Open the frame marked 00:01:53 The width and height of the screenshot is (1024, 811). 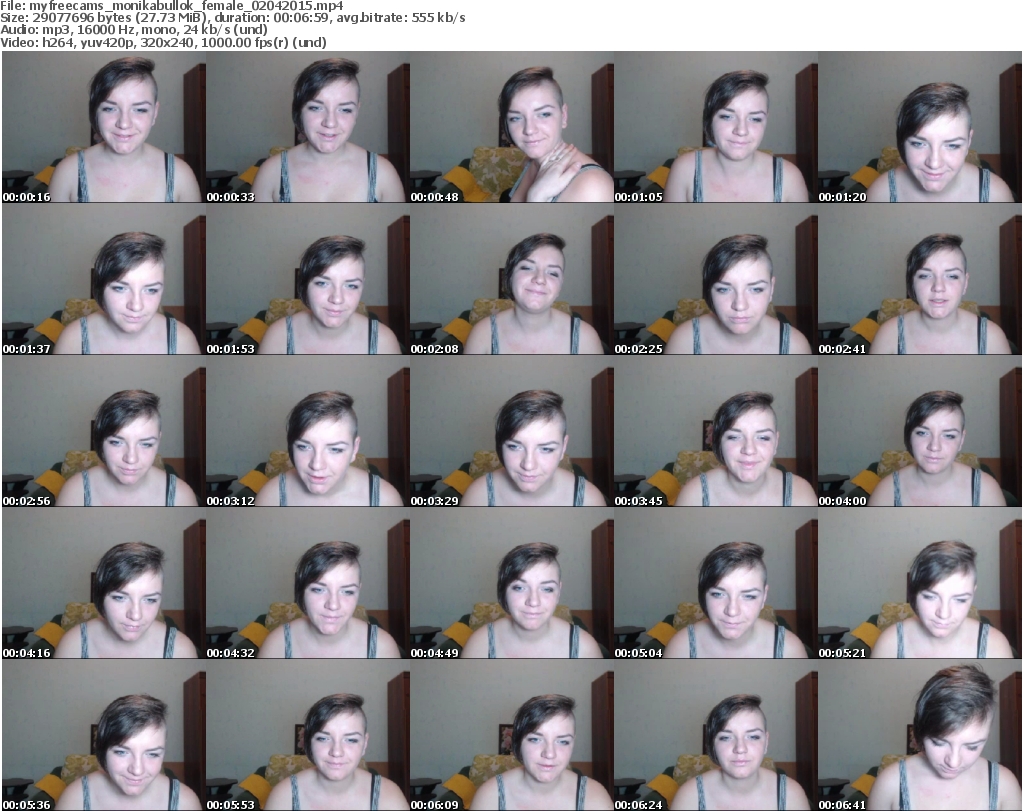tap(308, 279)
